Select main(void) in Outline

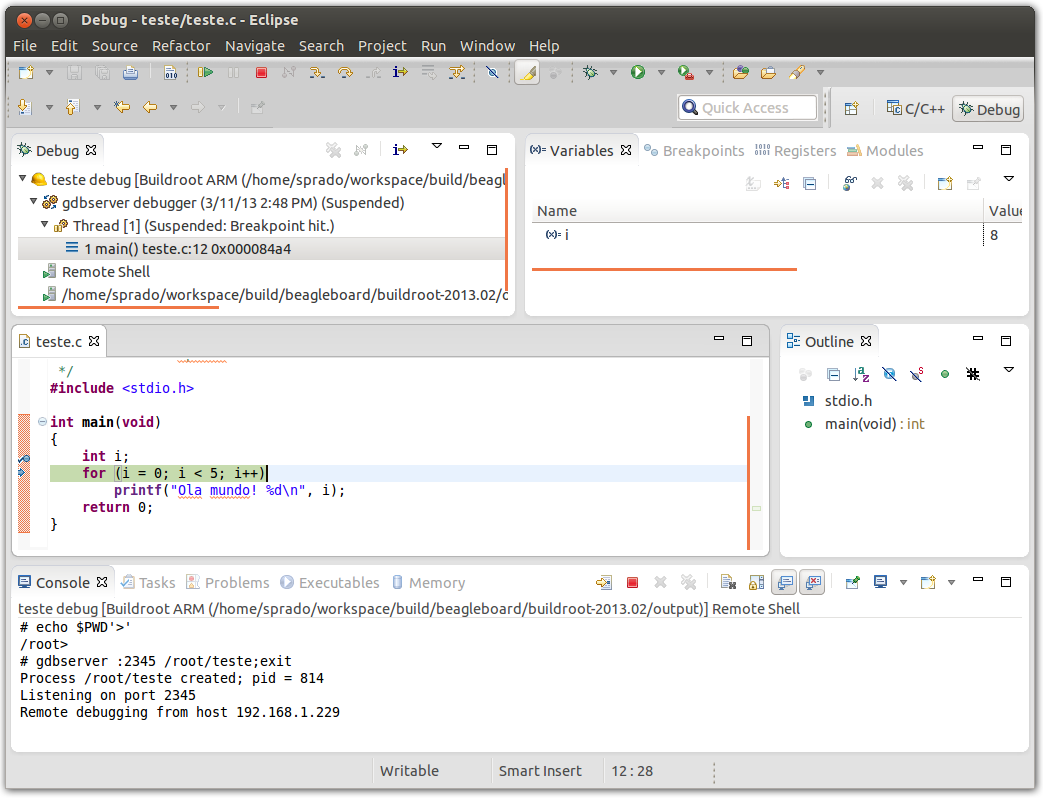[874, 424]
